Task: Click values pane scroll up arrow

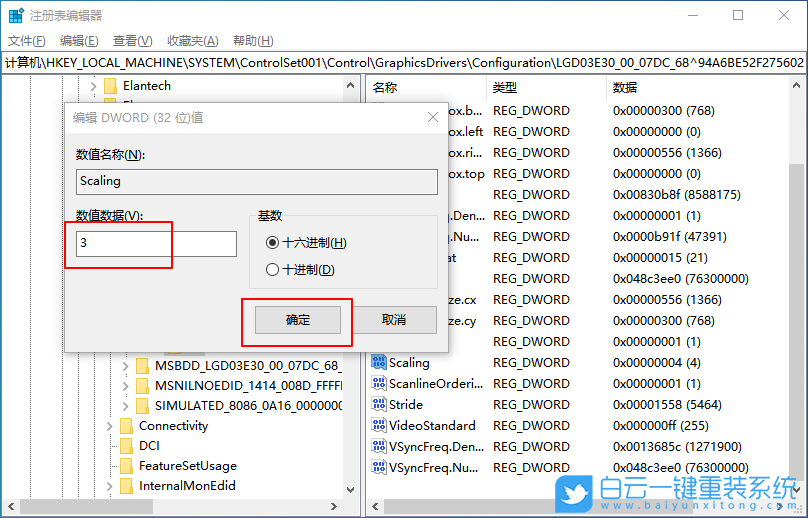Action: tap(797, 86)
